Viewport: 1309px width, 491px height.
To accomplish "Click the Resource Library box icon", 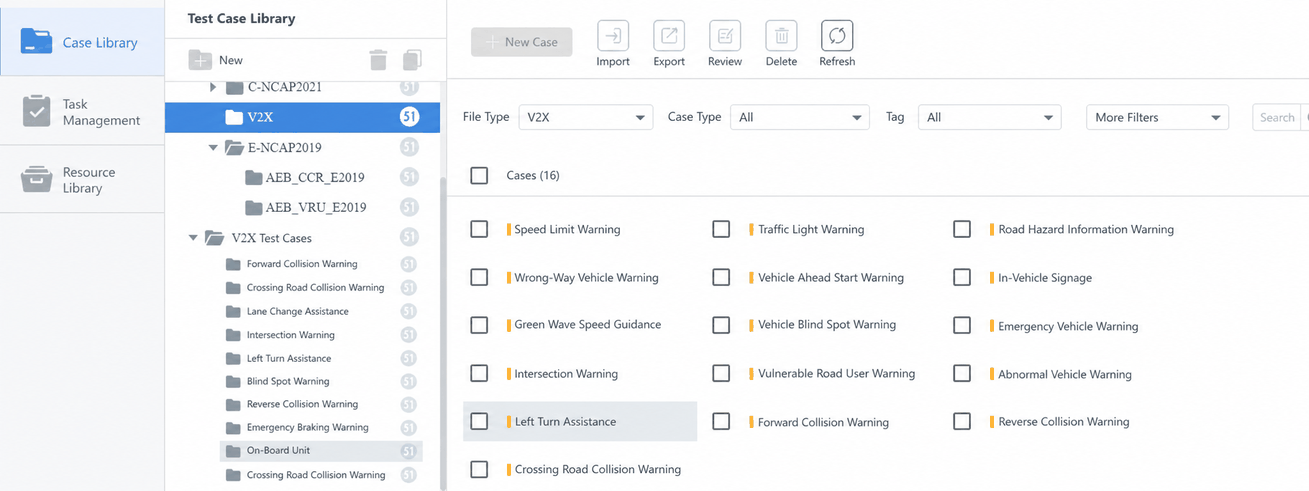I will [x=37, y=179].
